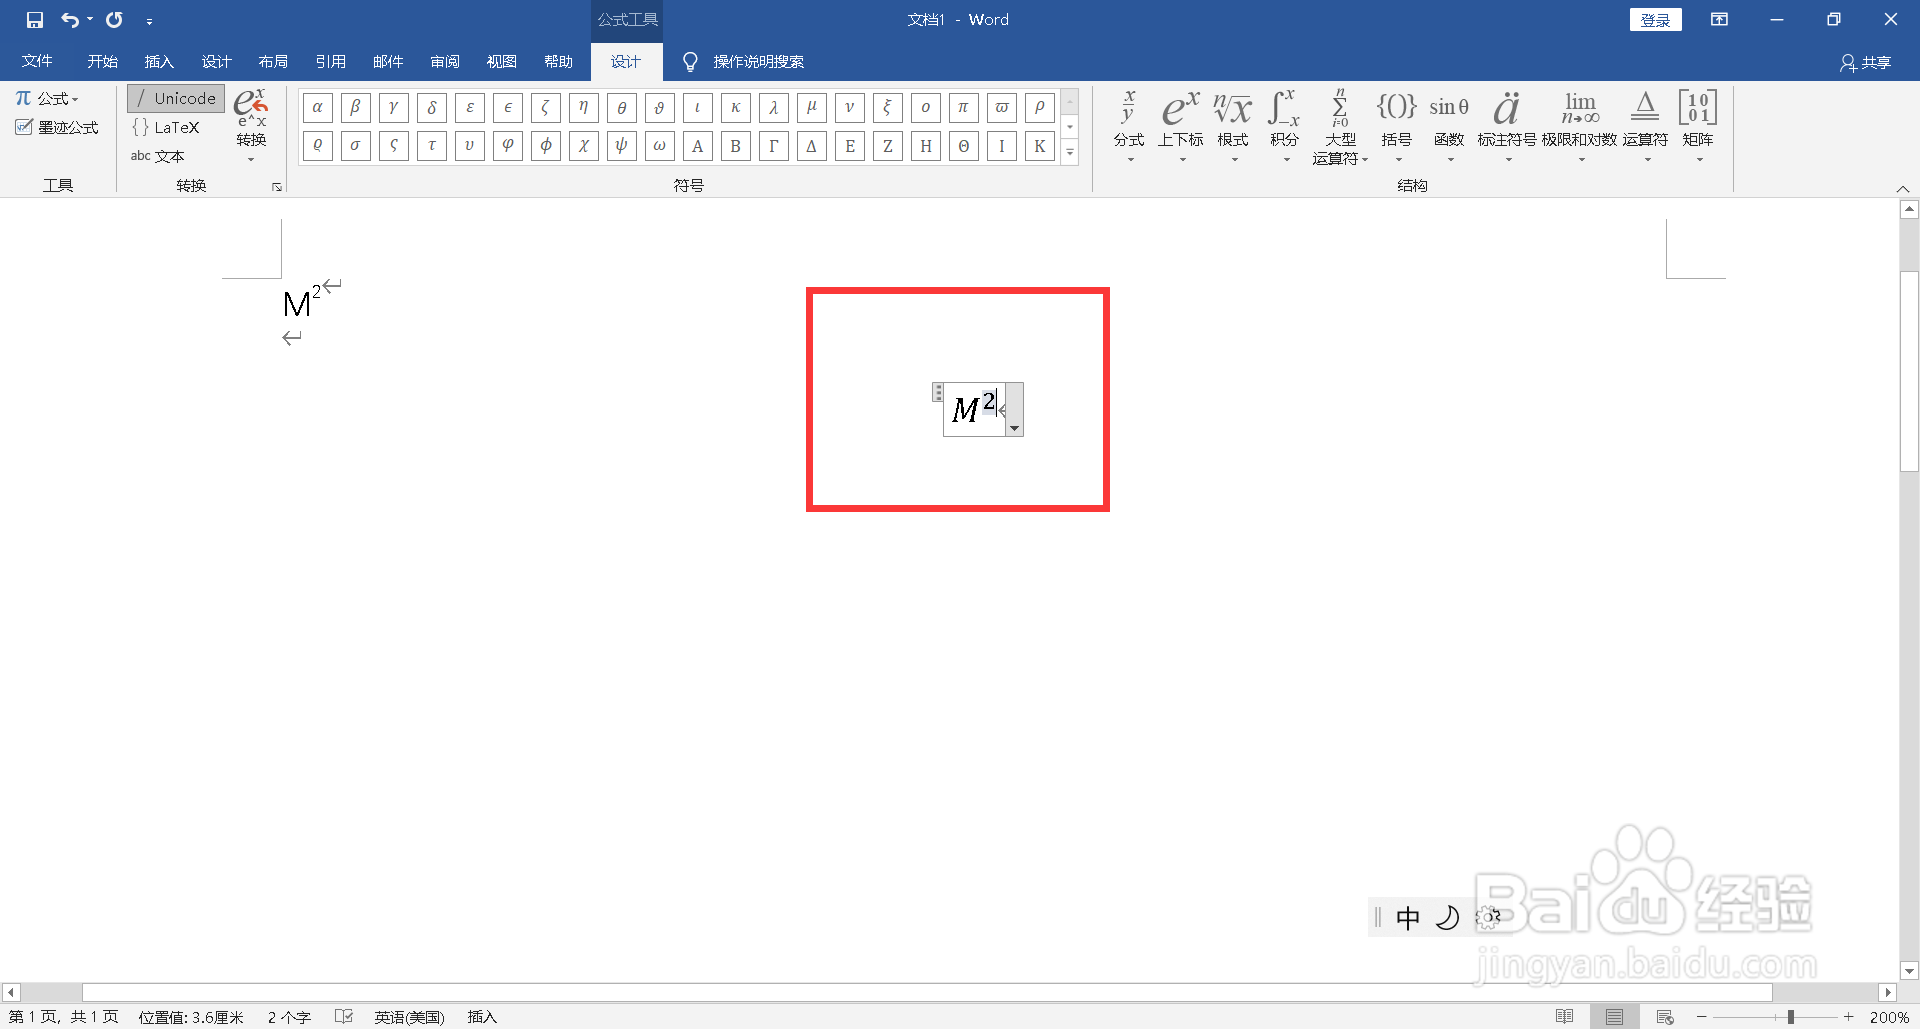Image resolution: width=1920 pixels, height=1029 pixels.
Task: Open the 积分 integral structure menu
Action: (1284, 126)
